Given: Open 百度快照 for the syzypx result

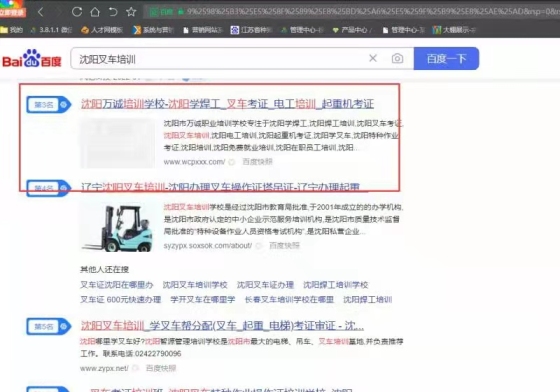Looking at the screenshot, I should click(x=284, y=246).
